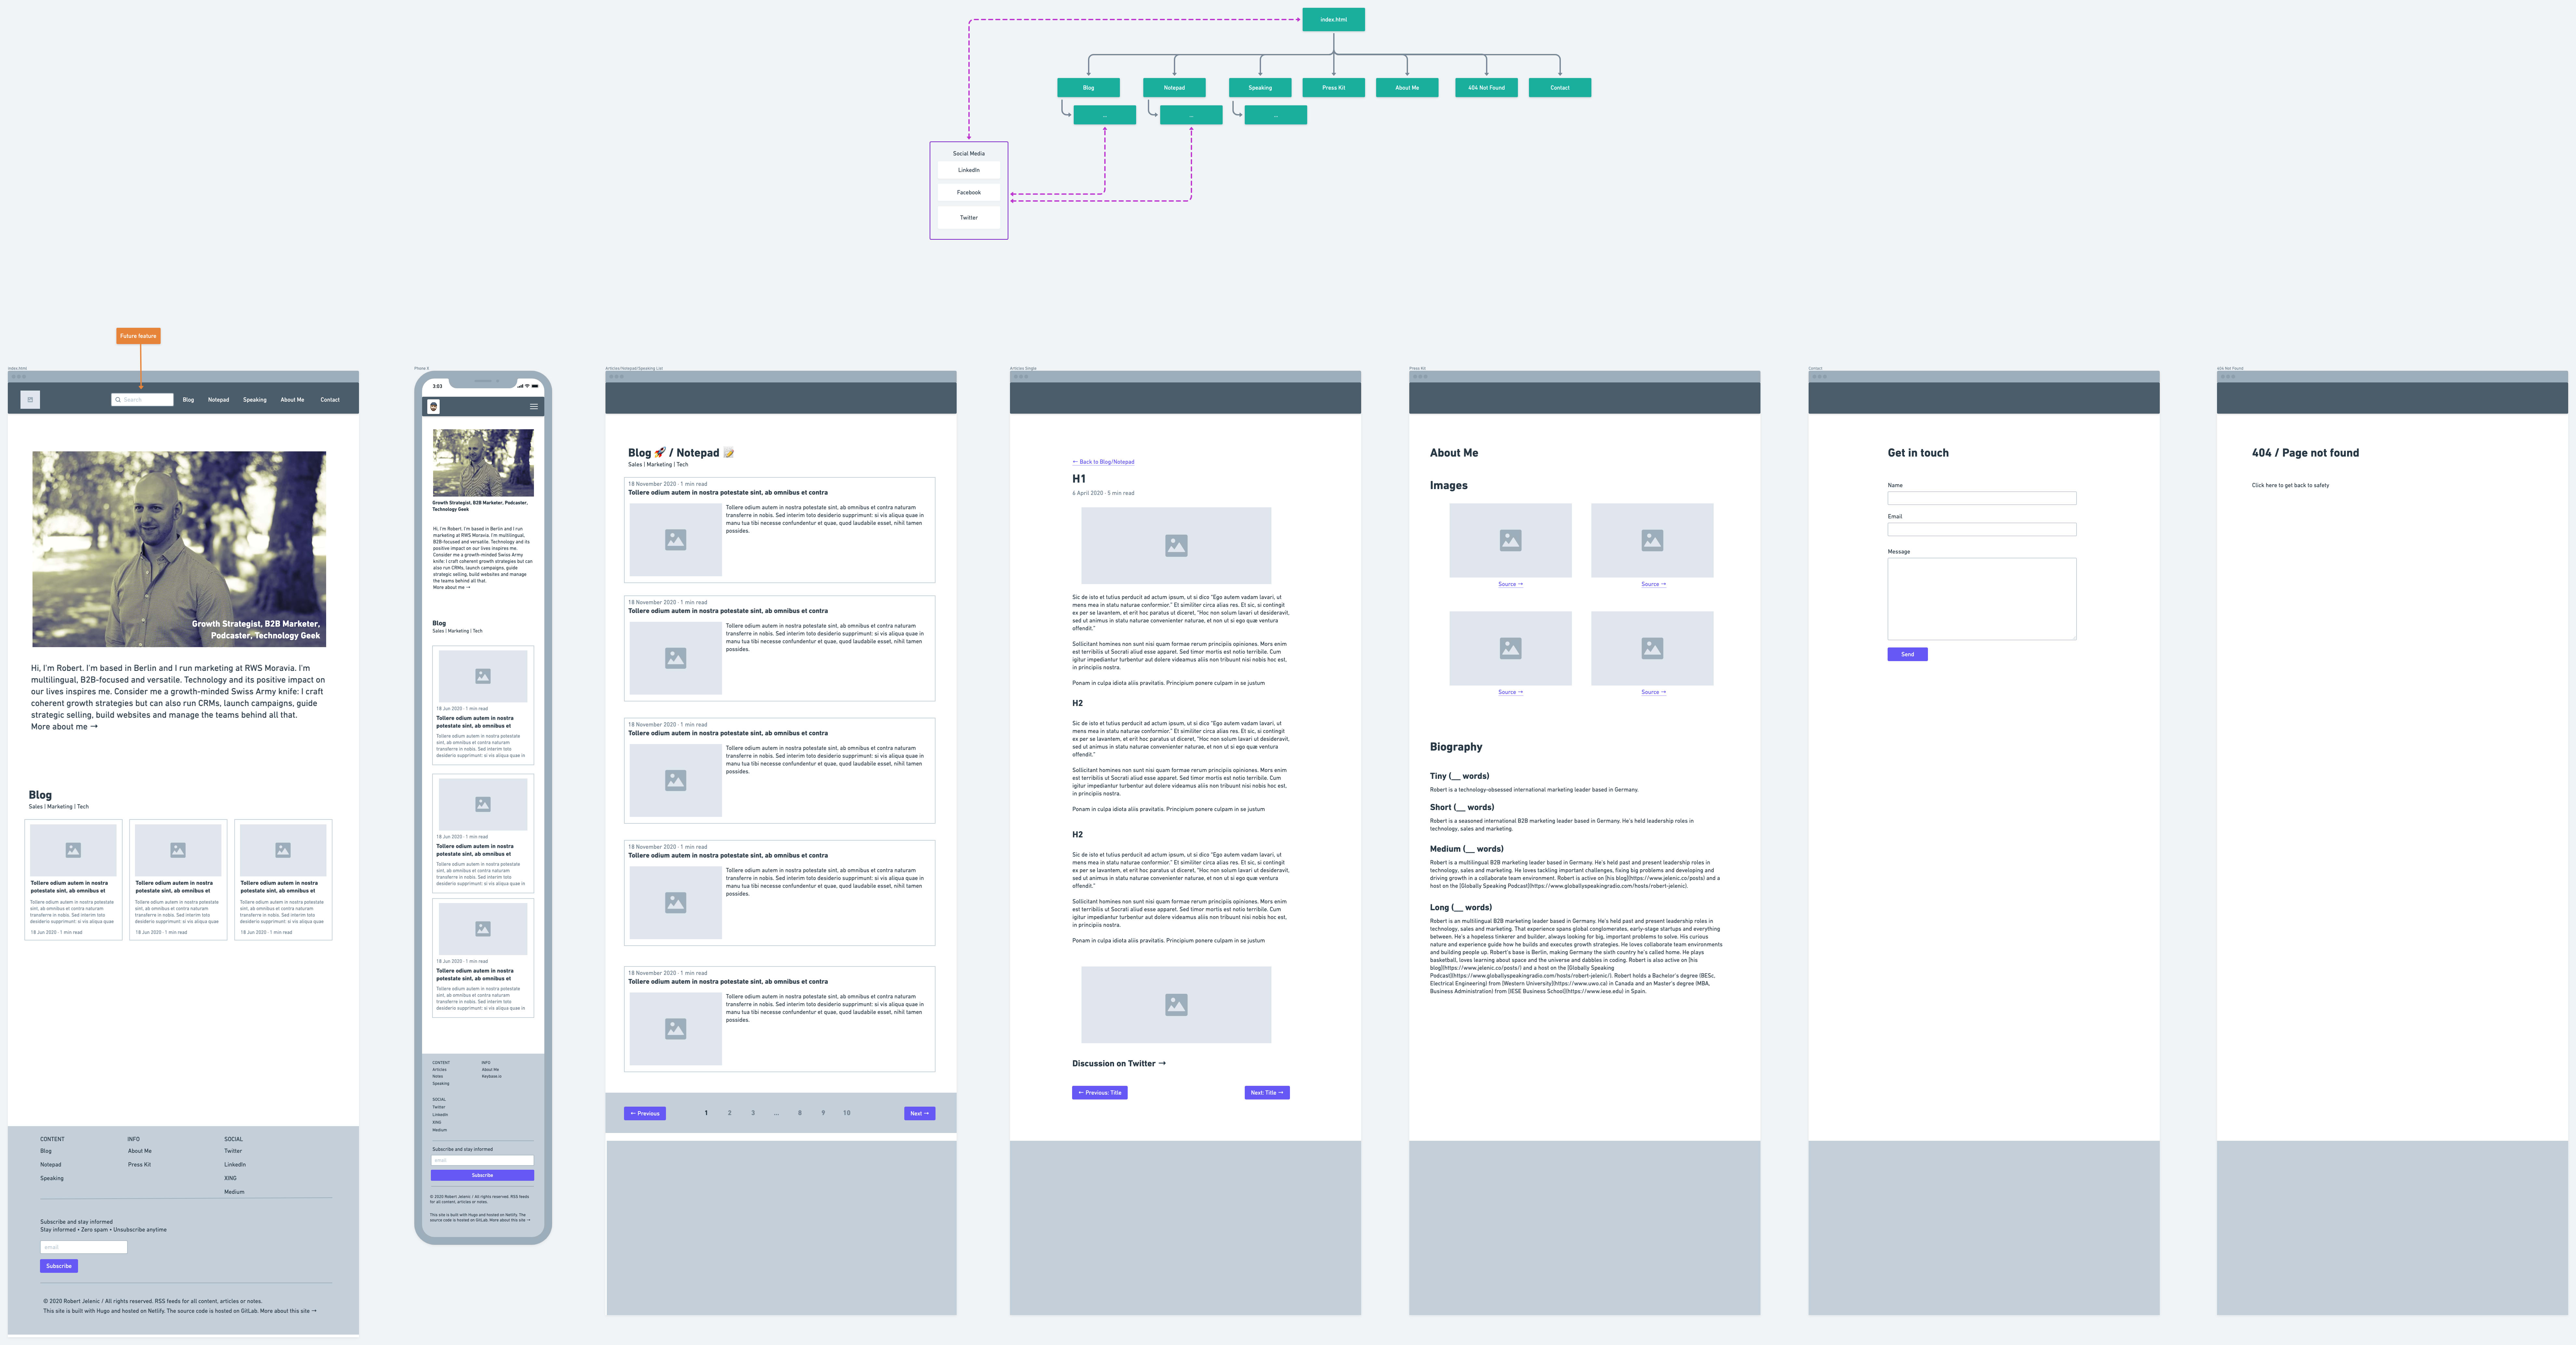Image resolution: width=2576 pixels, height=1345 pixels.
Task: Open Source link under bottom-left Press Kit image
Action: point(1510,692)
